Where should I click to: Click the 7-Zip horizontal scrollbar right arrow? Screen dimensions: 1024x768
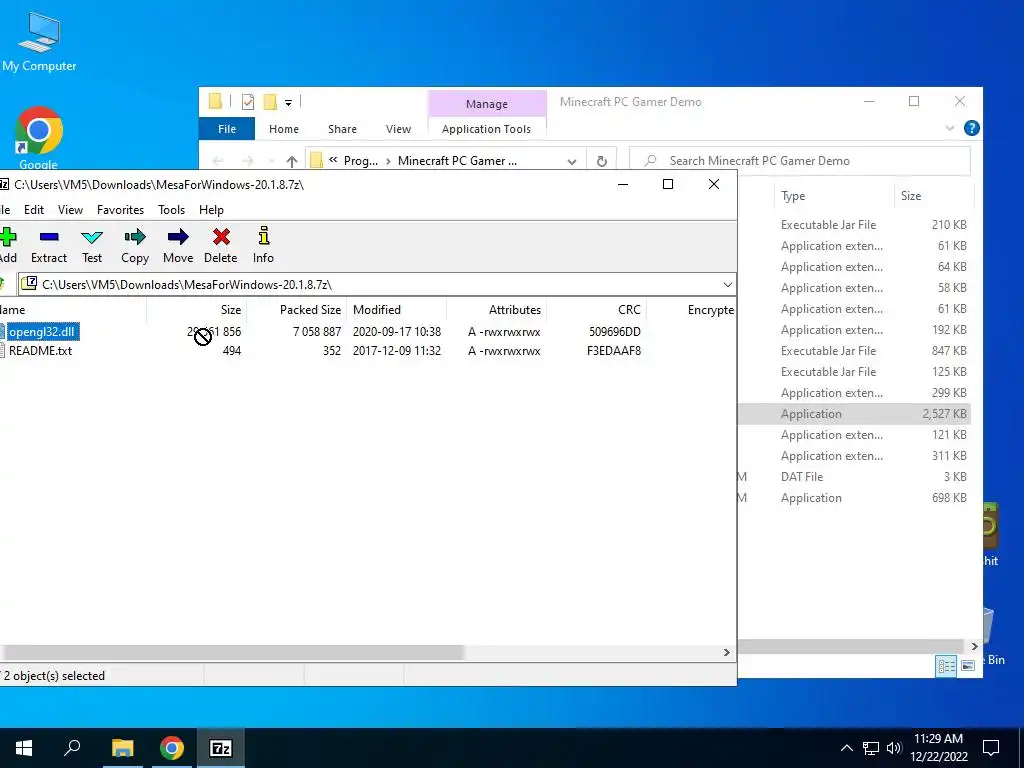coord(726,652)
